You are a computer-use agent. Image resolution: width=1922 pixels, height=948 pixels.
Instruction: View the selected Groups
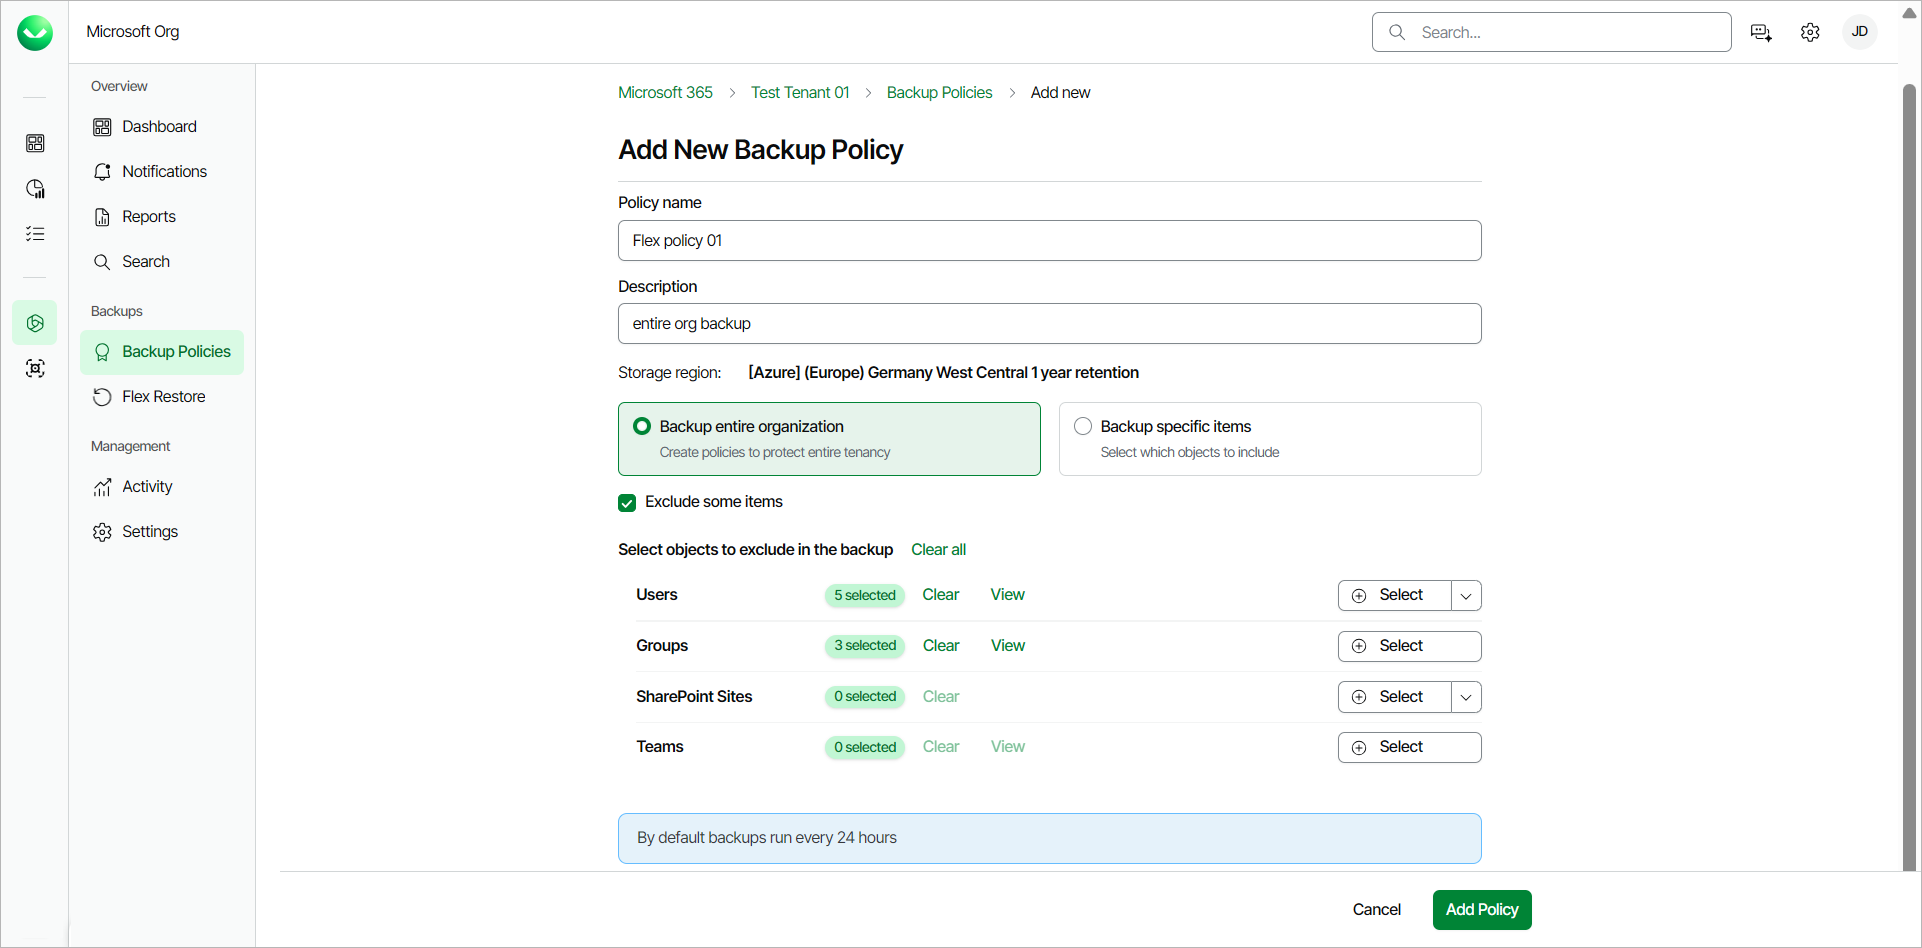(x=1008, y=646)
